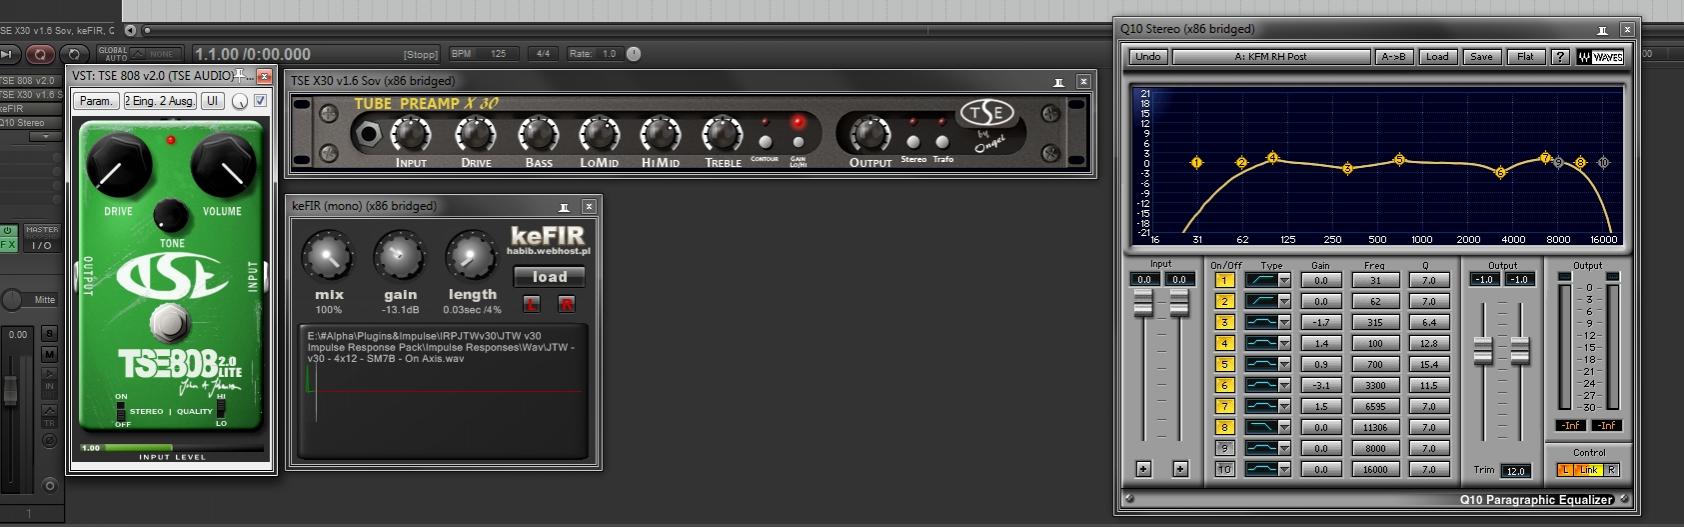The image size is (1684, 527).
Task: Open filter type dropdown for Q10 band 2
Action: point(1284,302)
